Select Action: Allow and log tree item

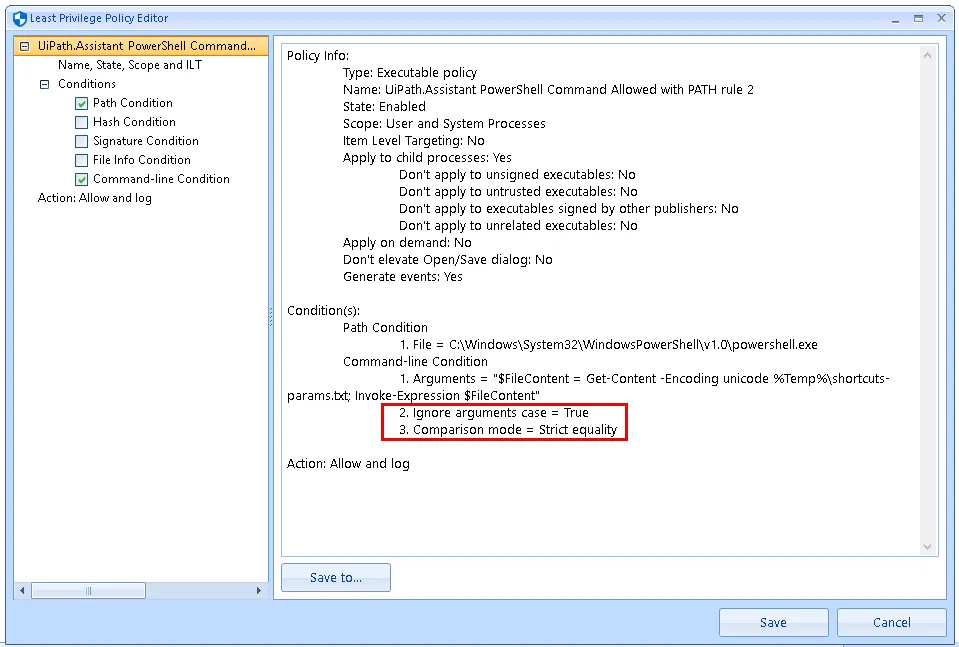[95, 198]
